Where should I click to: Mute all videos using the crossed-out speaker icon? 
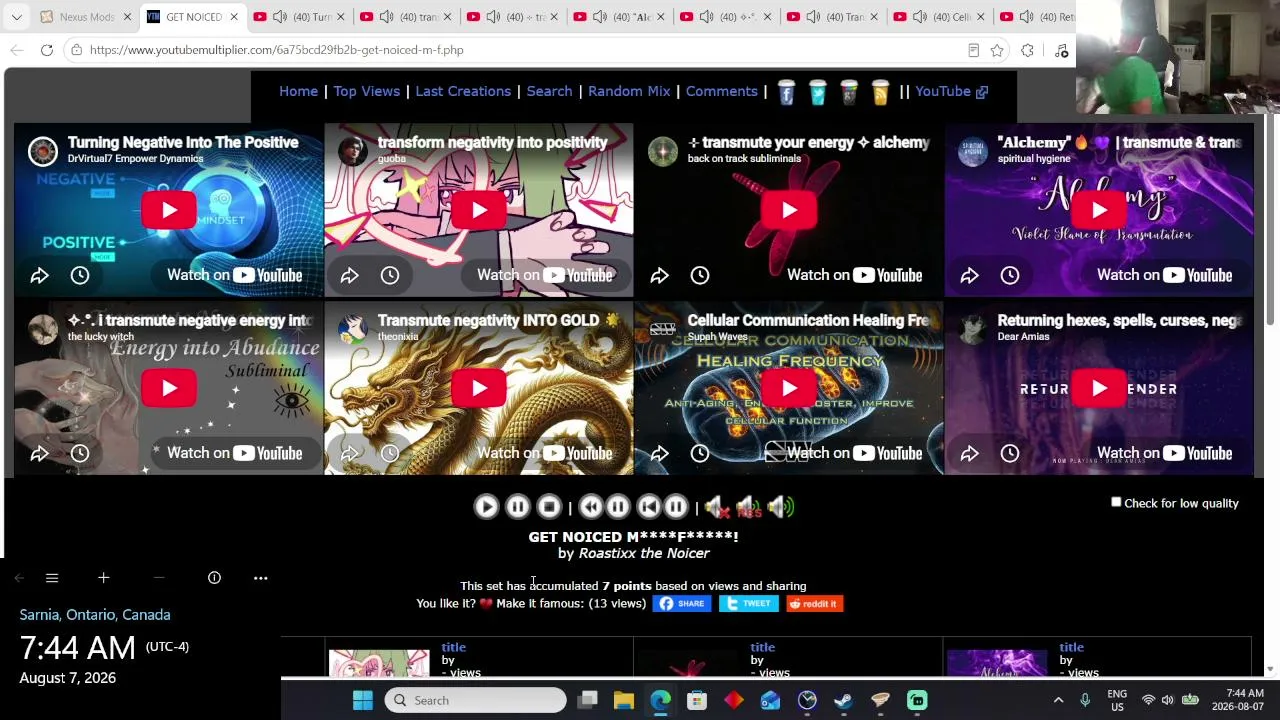tap(716, 507)
